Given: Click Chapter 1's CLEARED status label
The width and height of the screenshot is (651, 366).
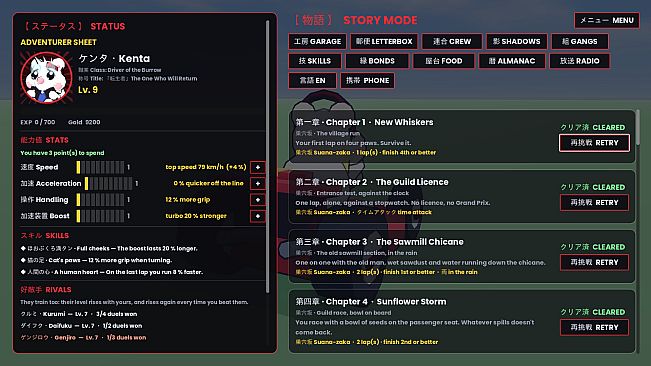Looking at the screenshot, I should pyautogui.click(x=592, y=127).
